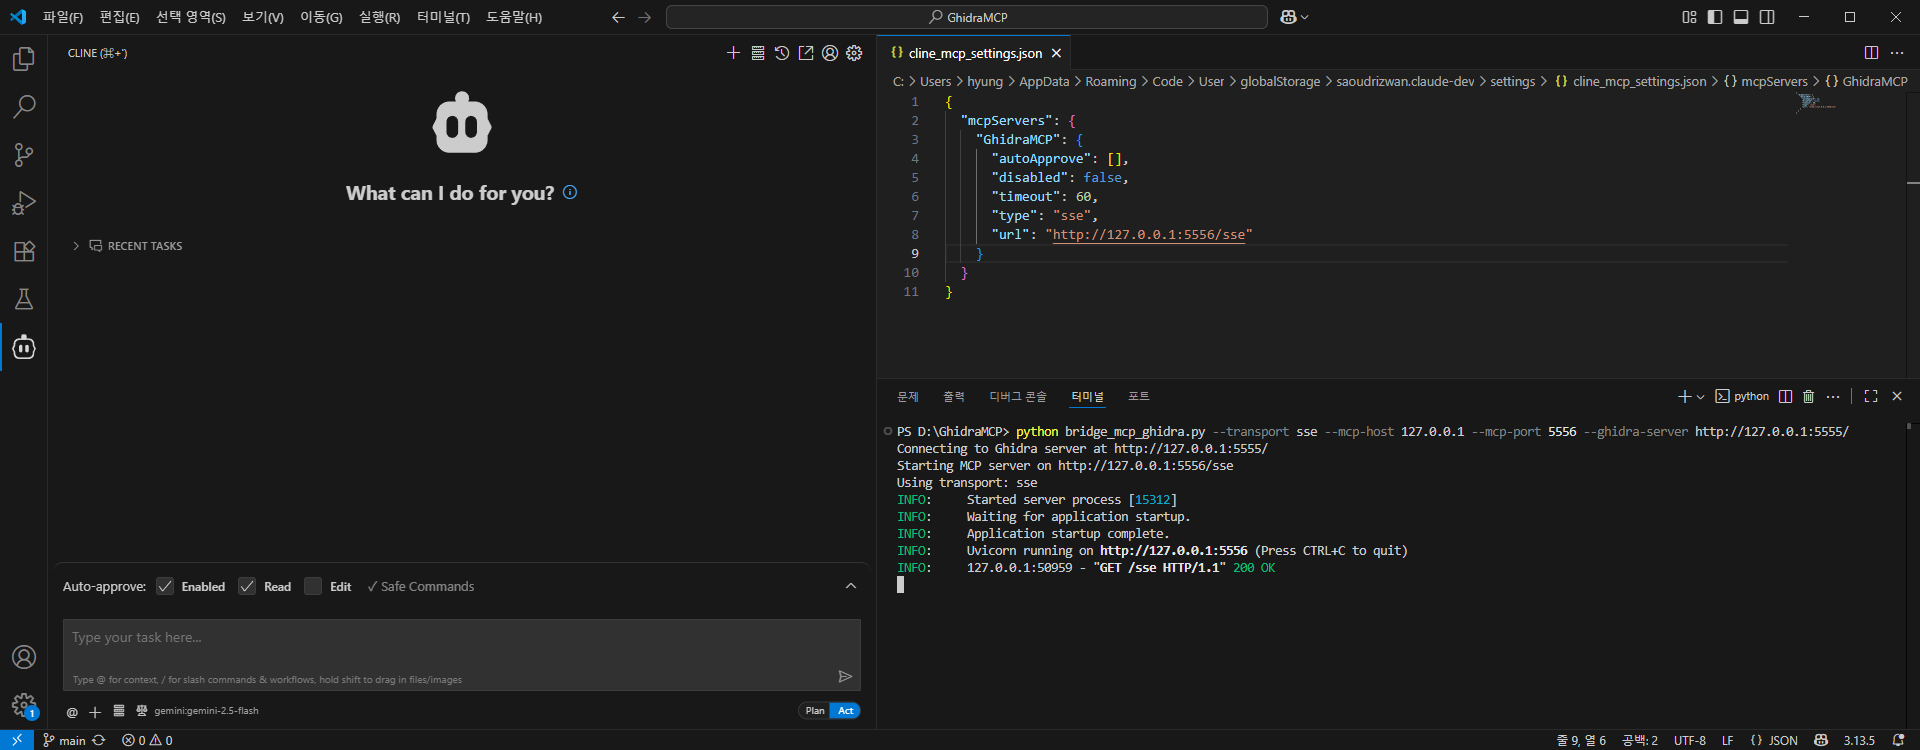Open the UTF-8 encoding selector

(x=1690, y=740)
